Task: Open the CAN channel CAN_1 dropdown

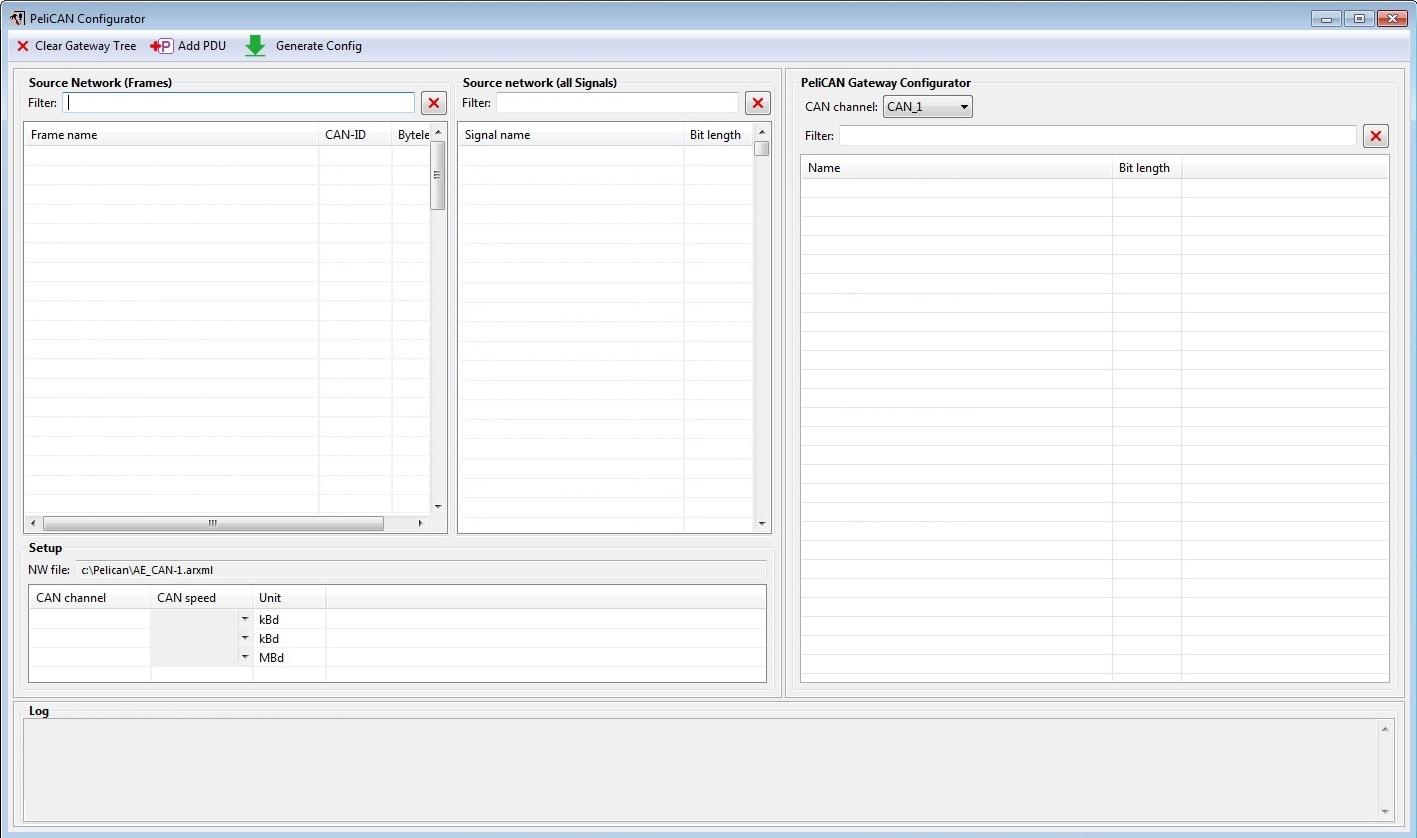Action: [x=928, y=107]
